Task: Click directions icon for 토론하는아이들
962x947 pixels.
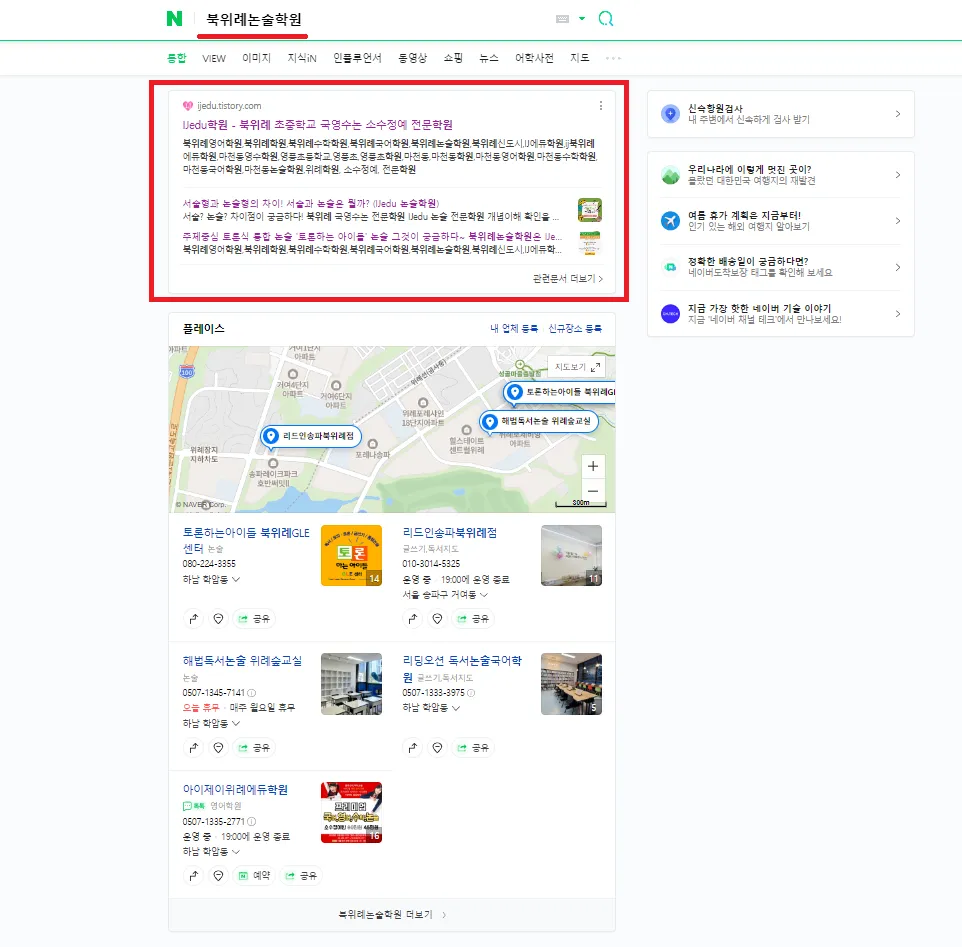Action: click(193, 619)
